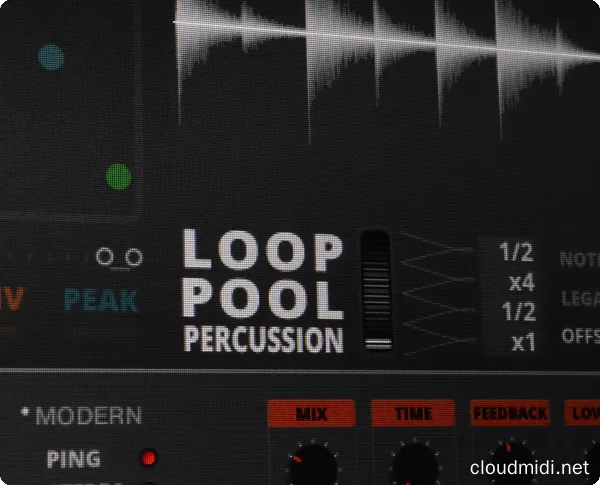Click the zigzag pattern display beside the wheel
Image resolution: width=600 pixels, height=485 pixels.
(x=438, y=292)
